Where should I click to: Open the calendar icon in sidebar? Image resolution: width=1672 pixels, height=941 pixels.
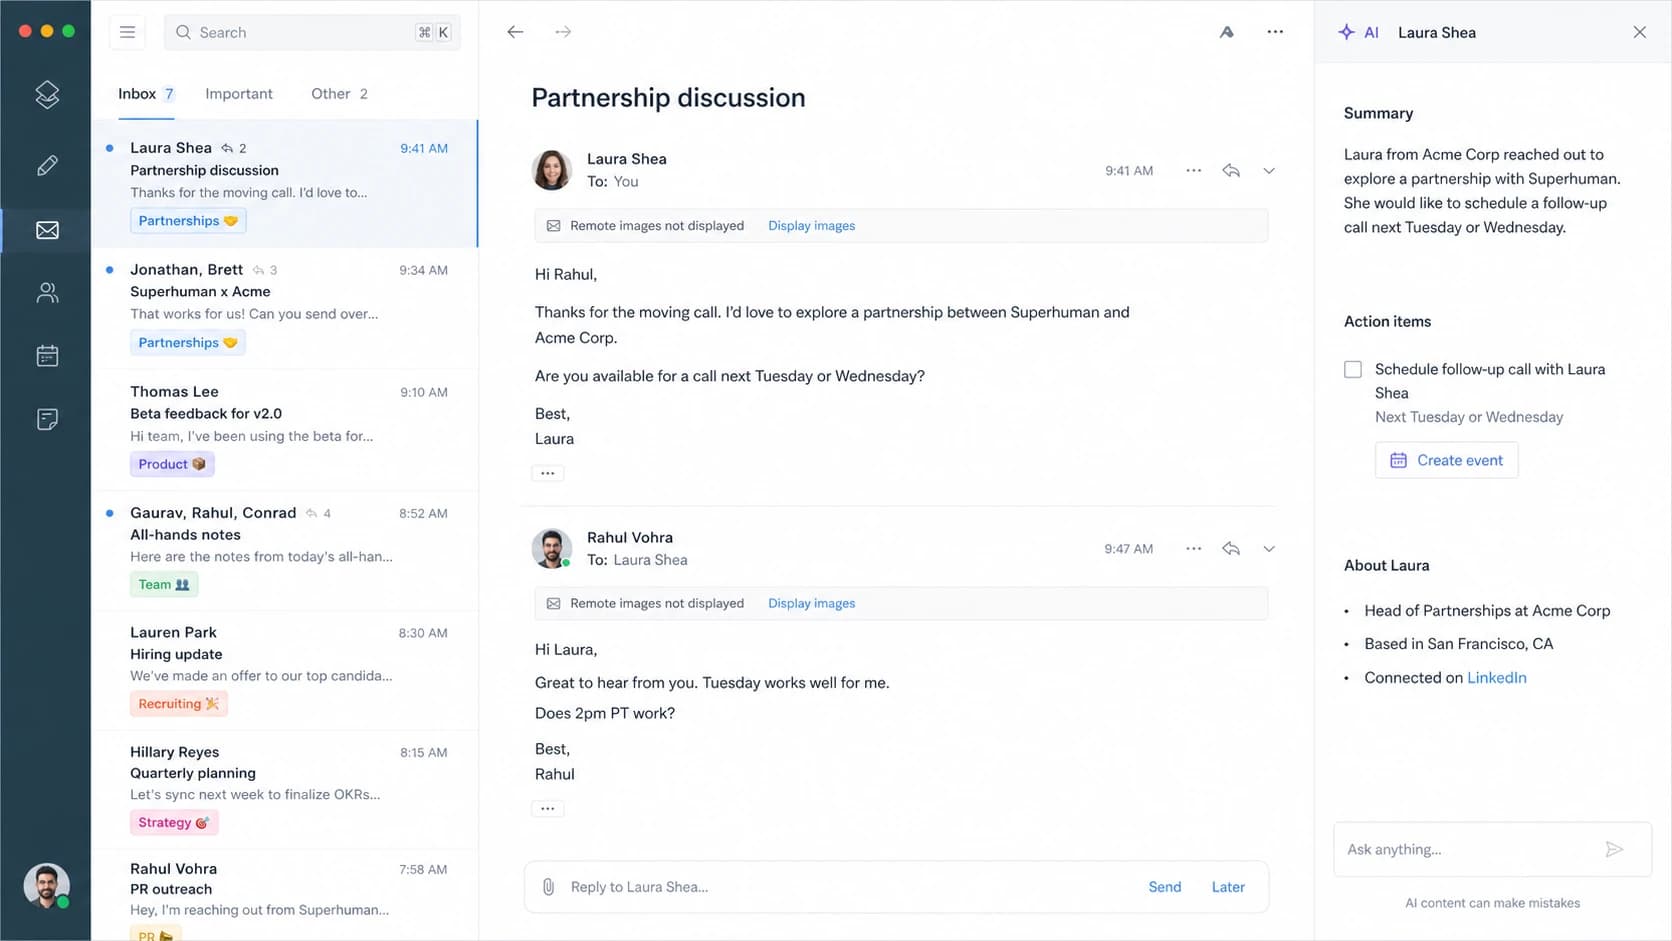(x=47, y=356)
